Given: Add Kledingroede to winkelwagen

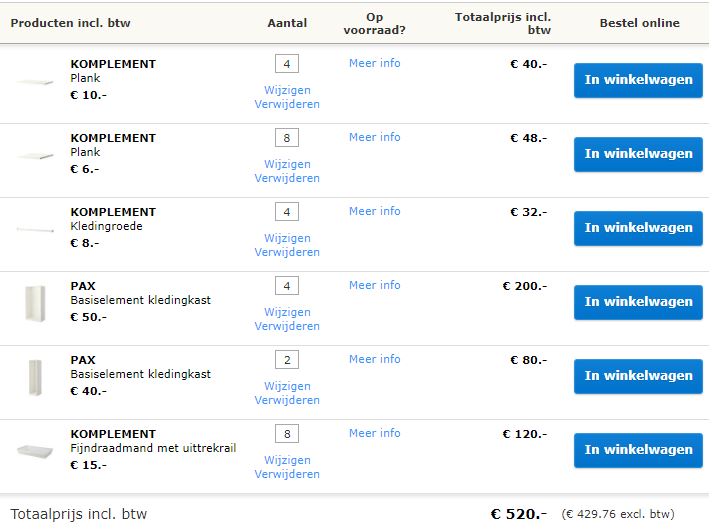Looking at the screenshot, I should click(638, 228).
